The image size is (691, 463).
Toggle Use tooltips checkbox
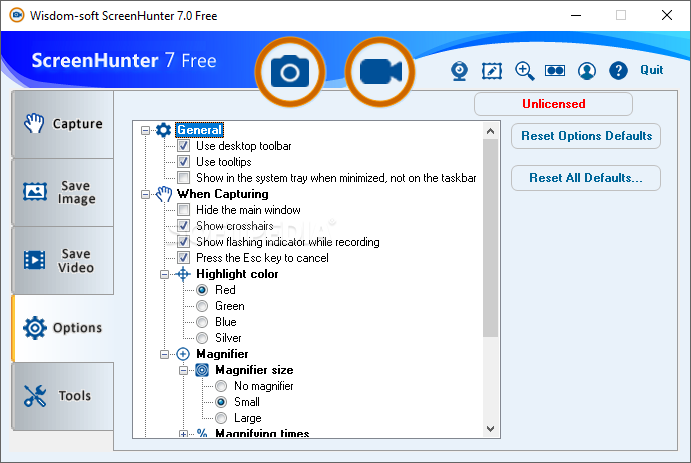tap(183, 162)
